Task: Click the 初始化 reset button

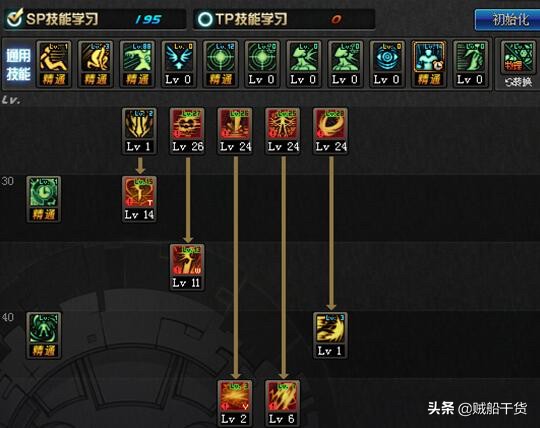Action: [x=508, y=20]
